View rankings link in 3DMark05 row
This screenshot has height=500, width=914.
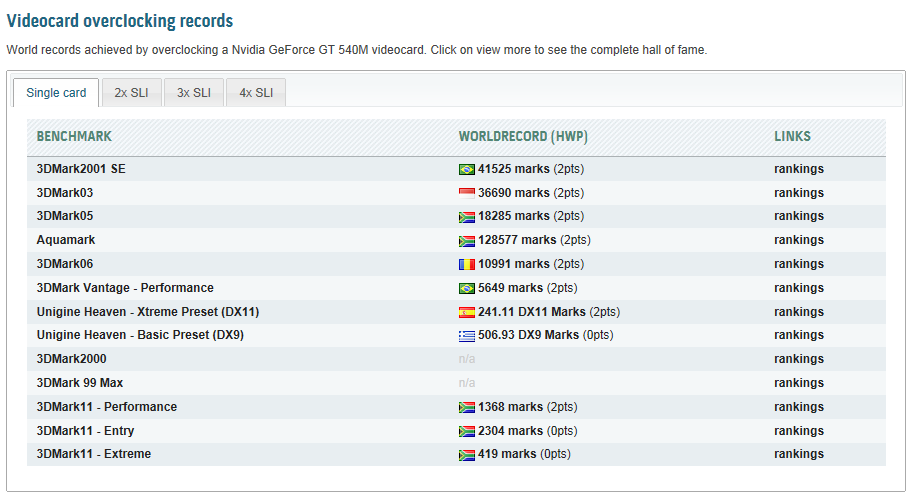(x=799, y=216)
